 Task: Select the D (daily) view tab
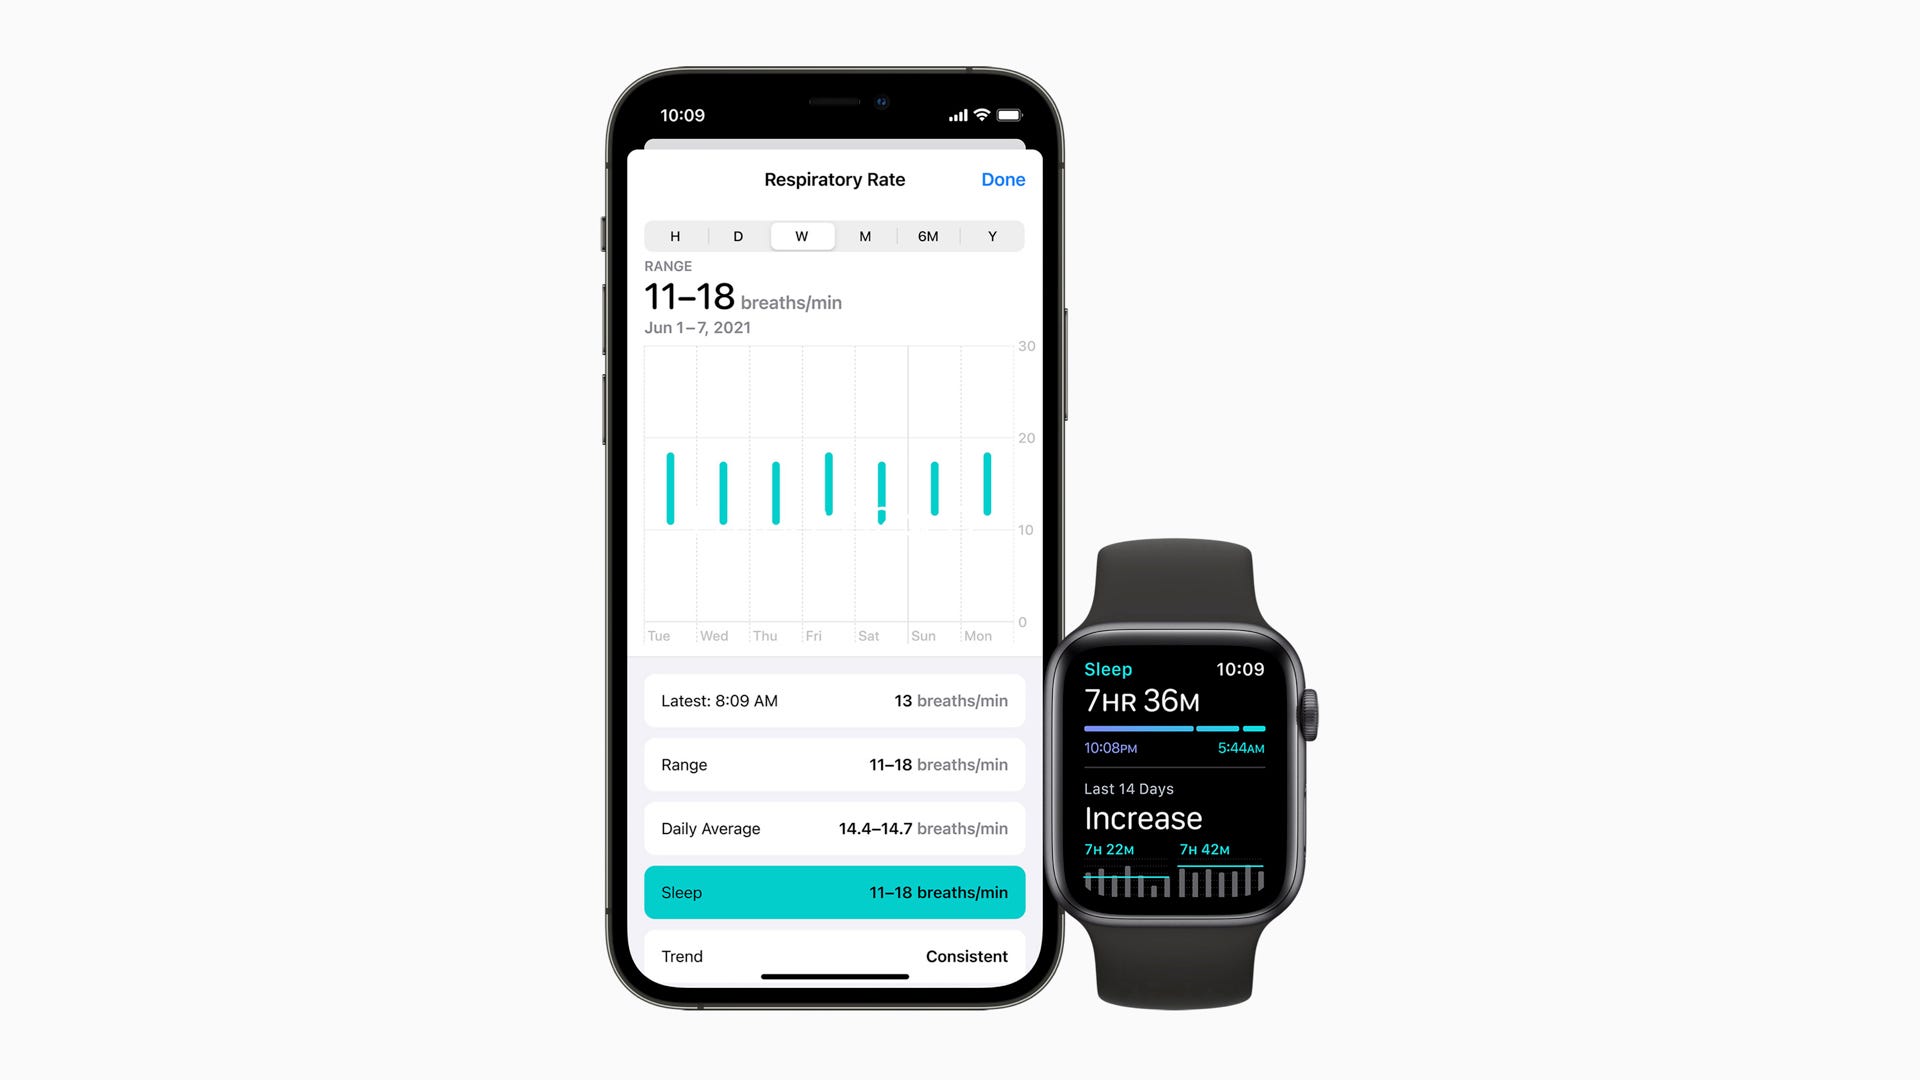[738, 236]
